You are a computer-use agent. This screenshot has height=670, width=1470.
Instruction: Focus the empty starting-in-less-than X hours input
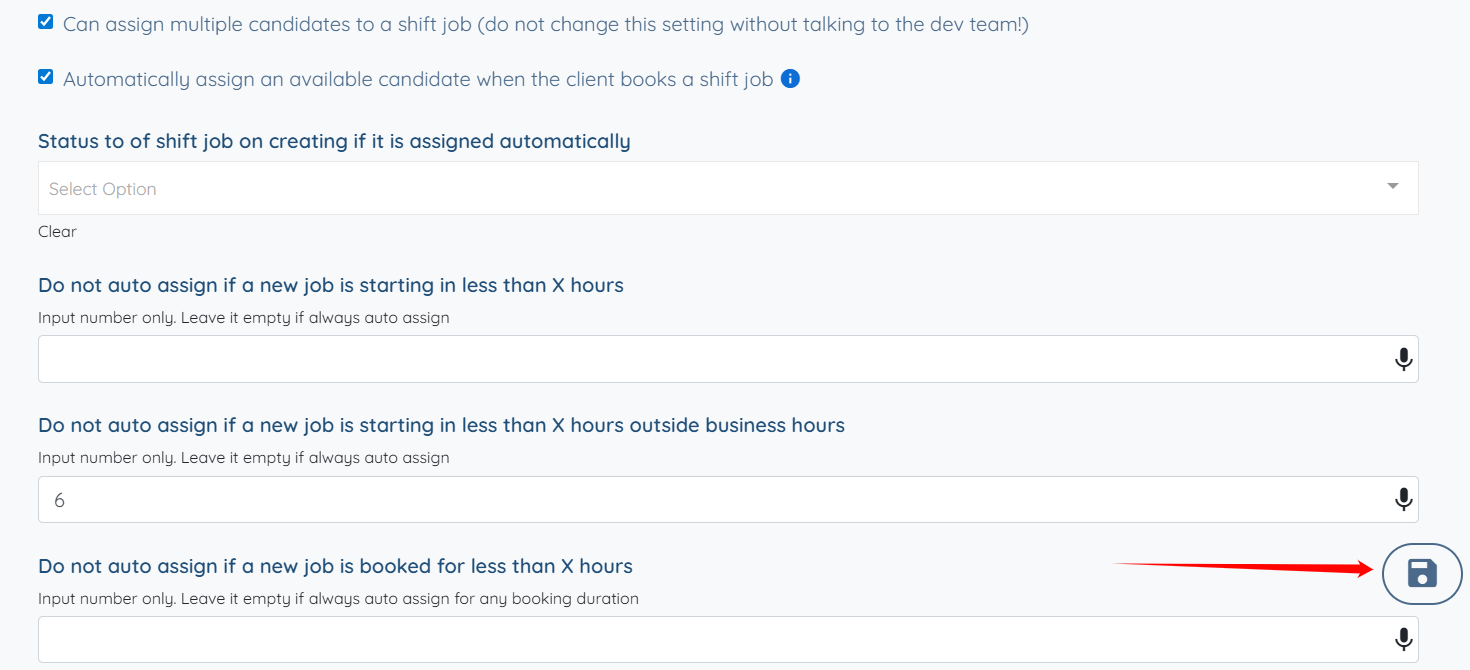coord(700,359)
